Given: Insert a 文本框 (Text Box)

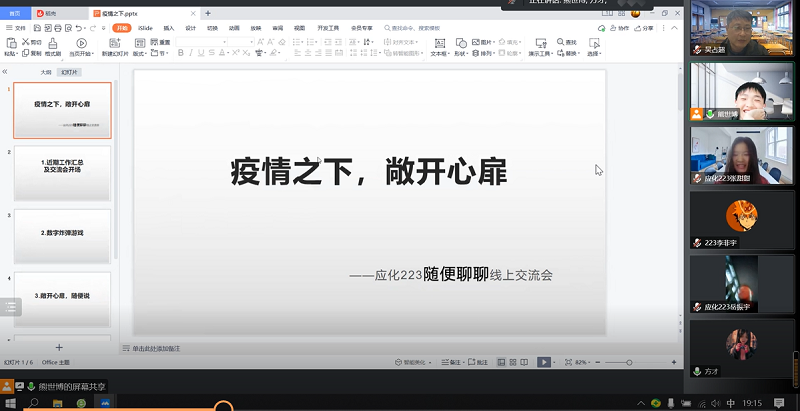Looking at the screenshot, I should (x=438, y=44).
